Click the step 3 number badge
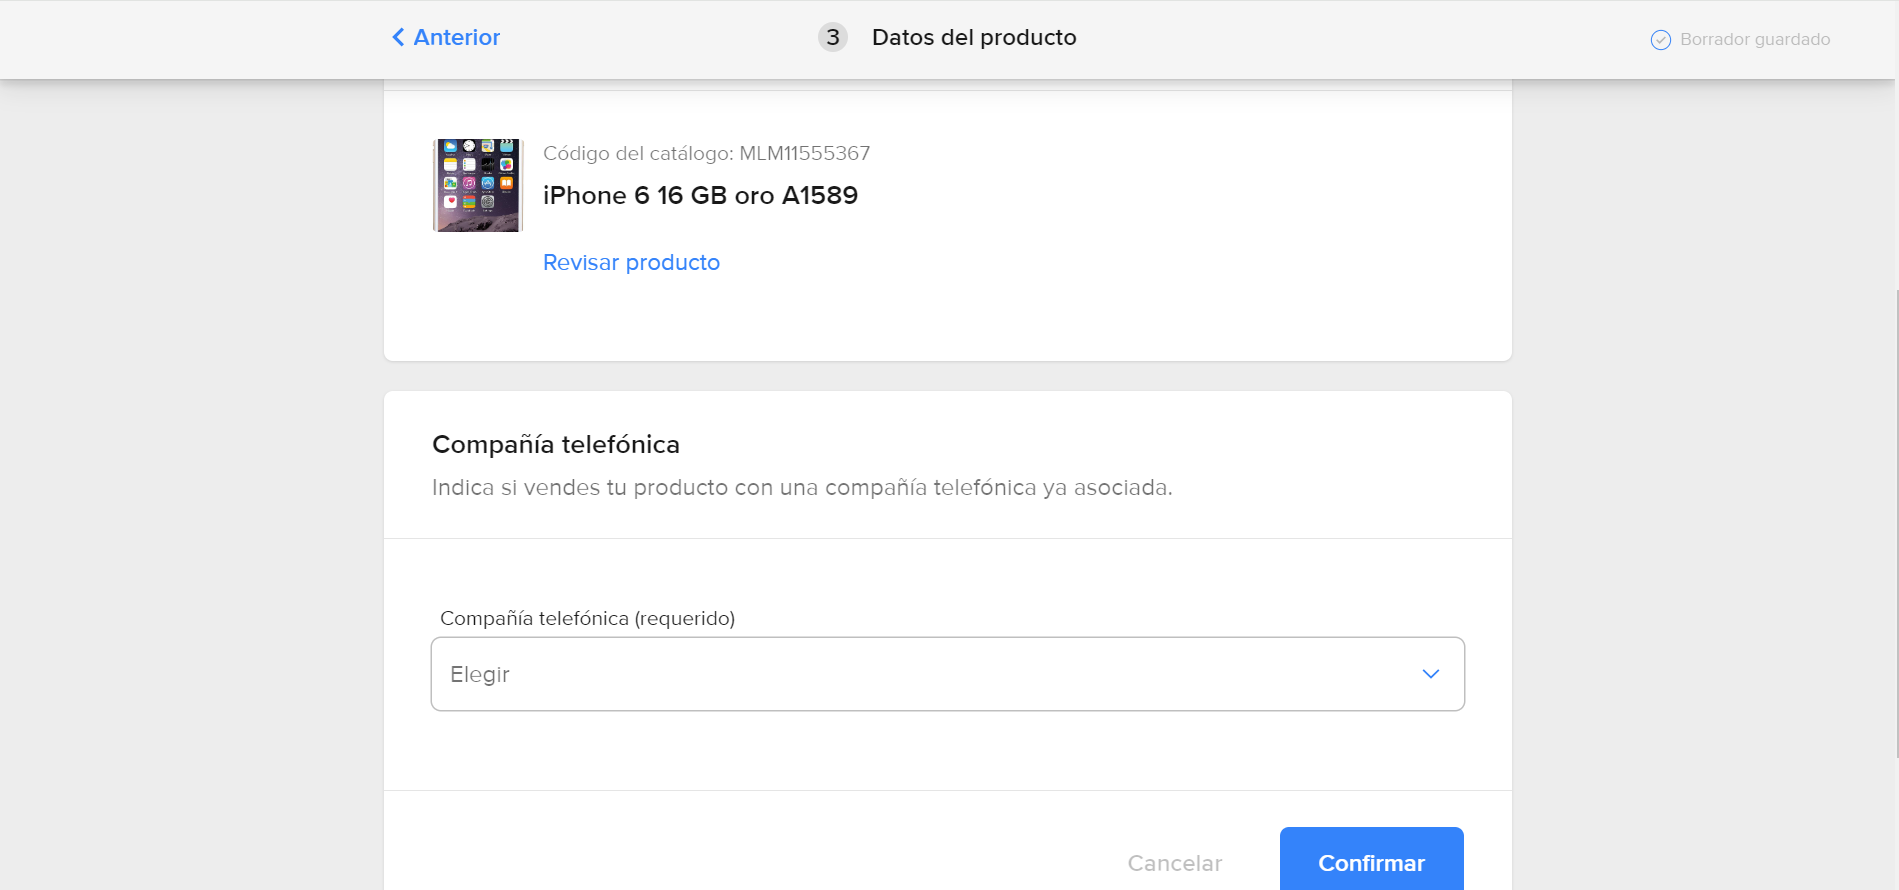The image size is (1899, 890). [x=833, y=37]
